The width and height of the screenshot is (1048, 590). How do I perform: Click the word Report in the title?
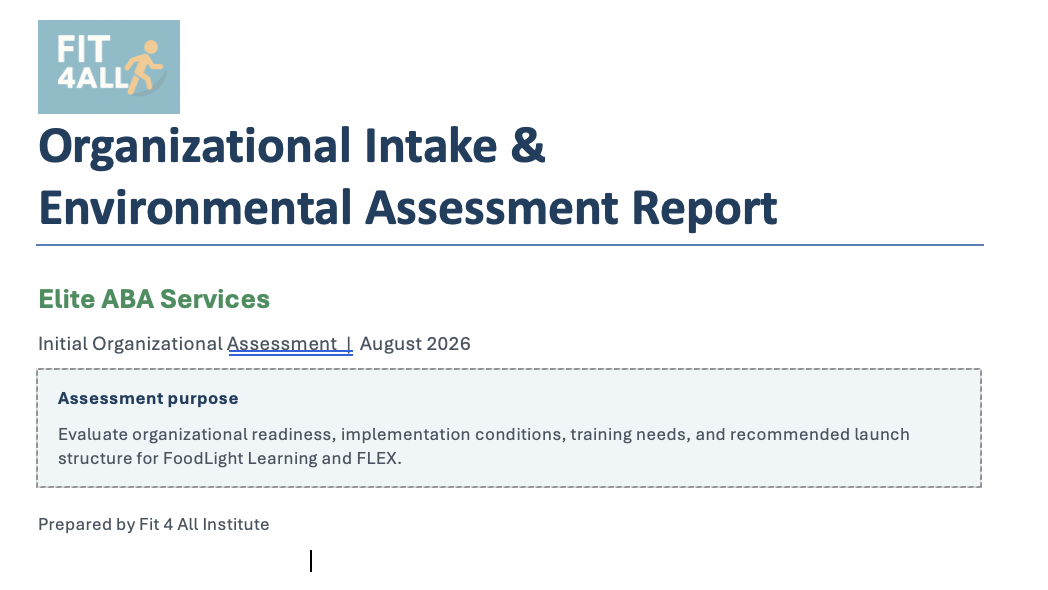point(704,208)
